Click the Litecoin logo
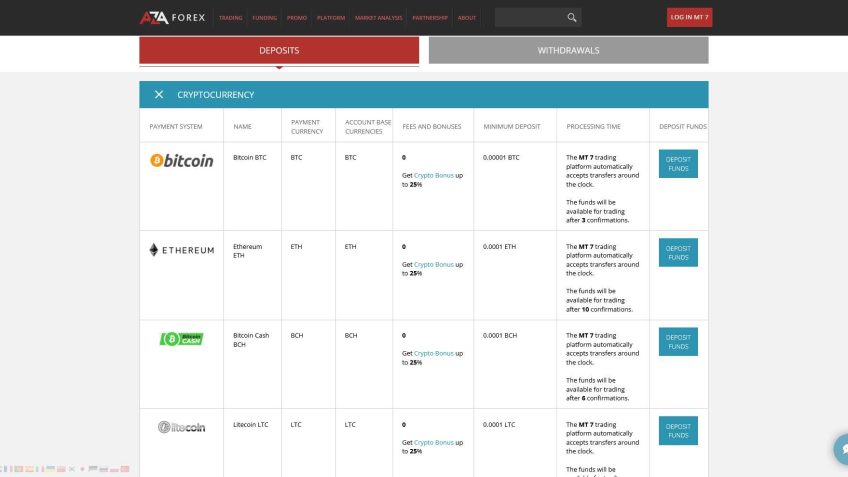 tap(181, 427)
